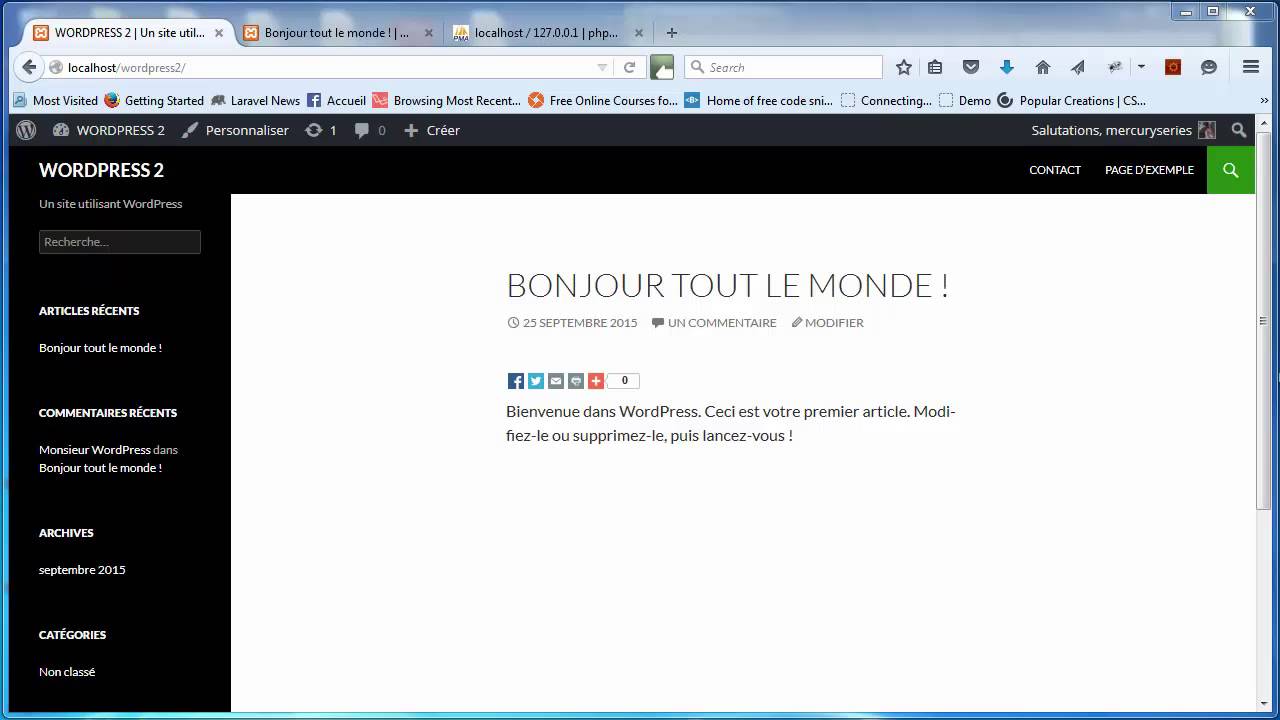Click the red plus share icon

pos(596,381)
